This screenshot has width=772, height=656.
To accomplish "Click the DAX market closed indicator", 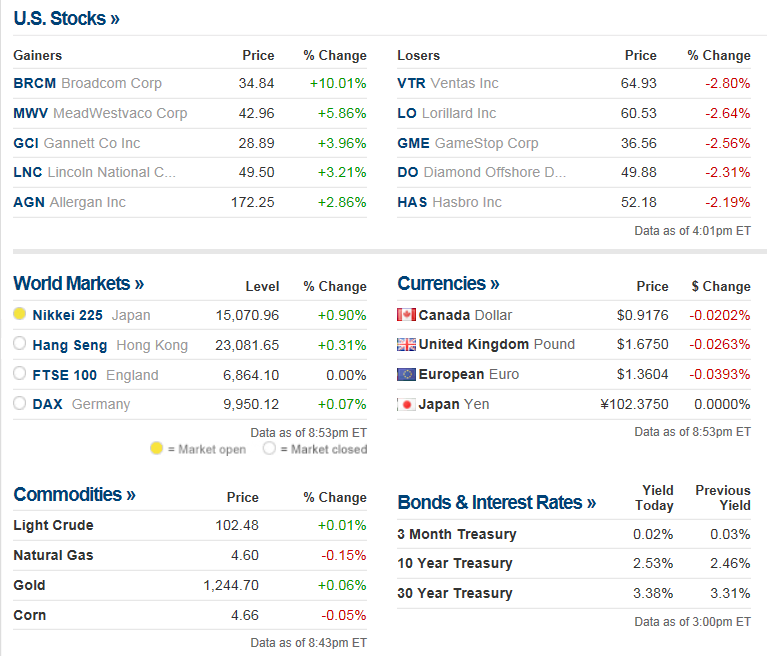I will coord(20,405).
